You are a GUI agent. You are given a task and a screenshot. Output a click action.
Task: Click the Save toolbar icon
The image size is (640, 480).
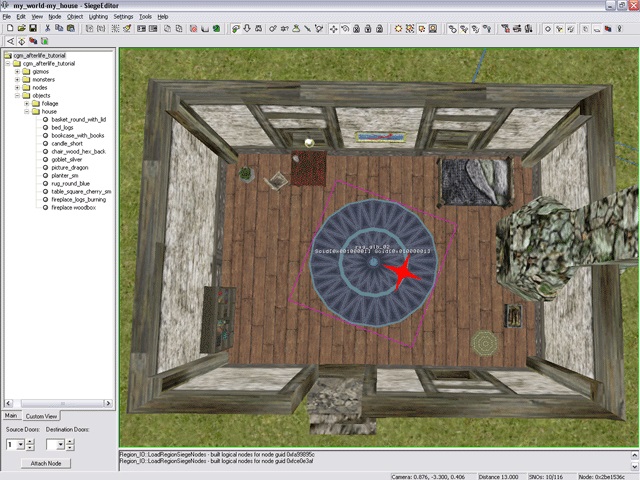tap(33, 28)
